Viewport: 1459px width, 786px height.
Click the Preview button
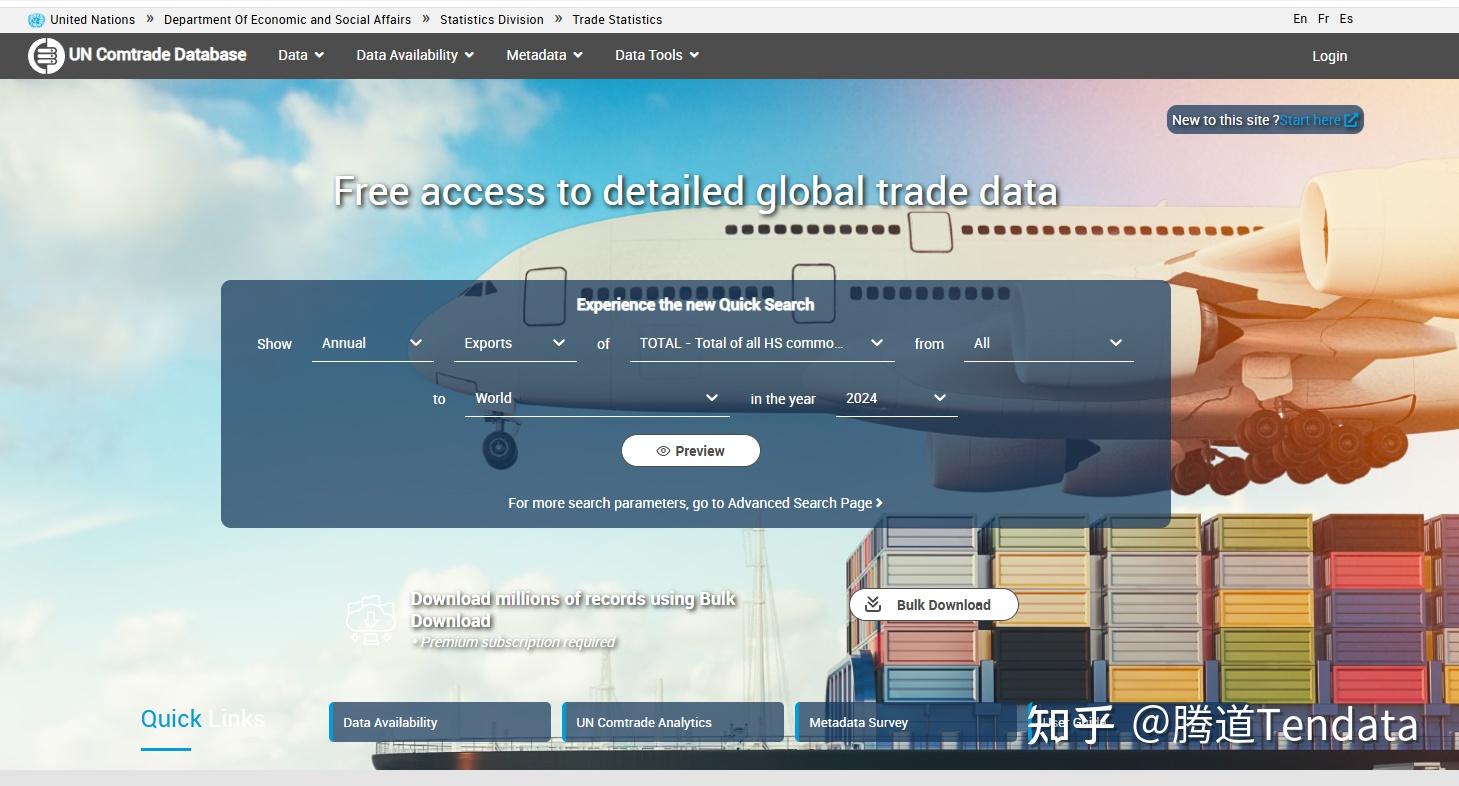[691, 451]
